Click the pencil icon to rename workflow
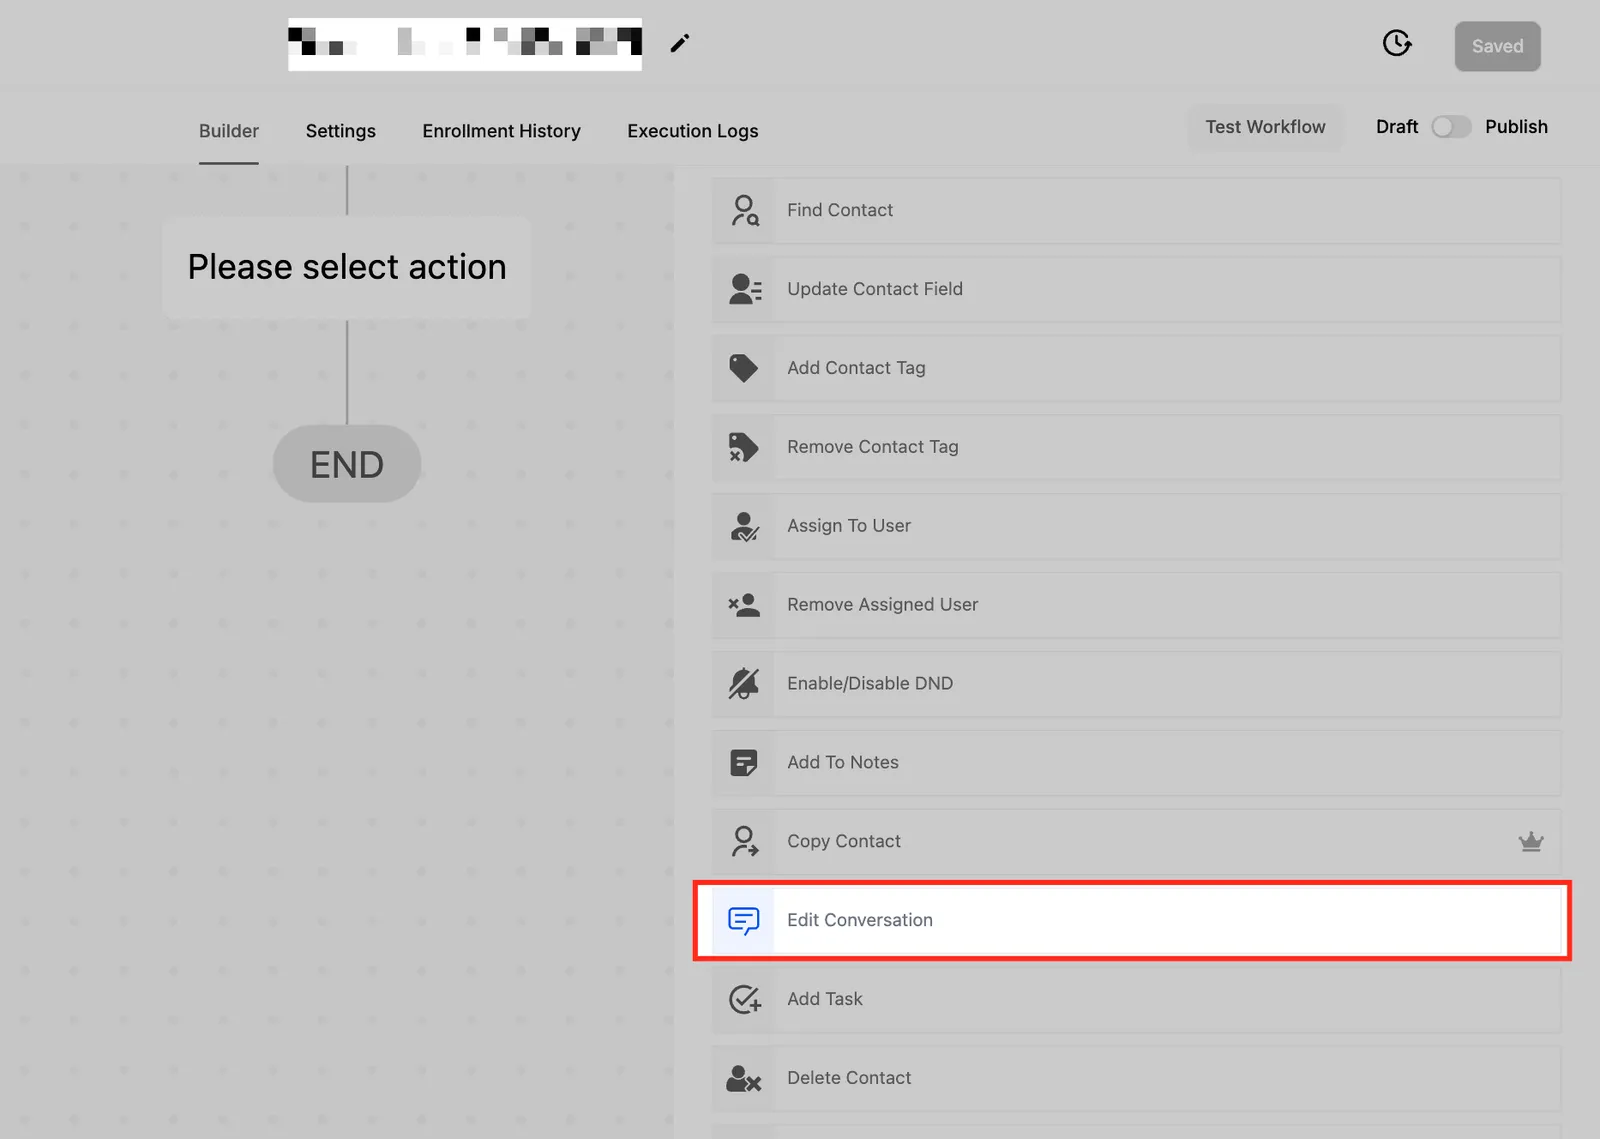 (x=680, y=43)
